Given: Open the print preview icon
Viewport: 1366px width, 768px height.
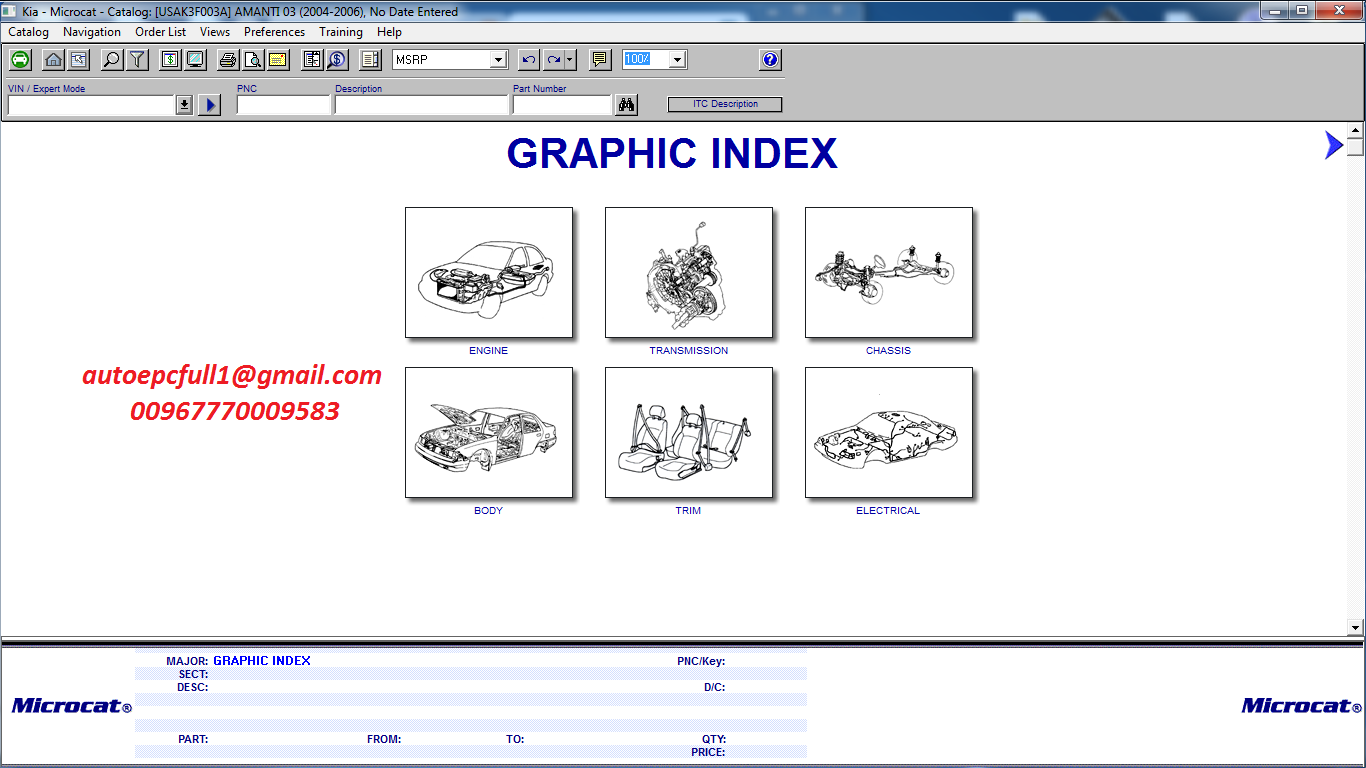Looking at the screenshot, I should pyautogui.click(x=253, y=60).
